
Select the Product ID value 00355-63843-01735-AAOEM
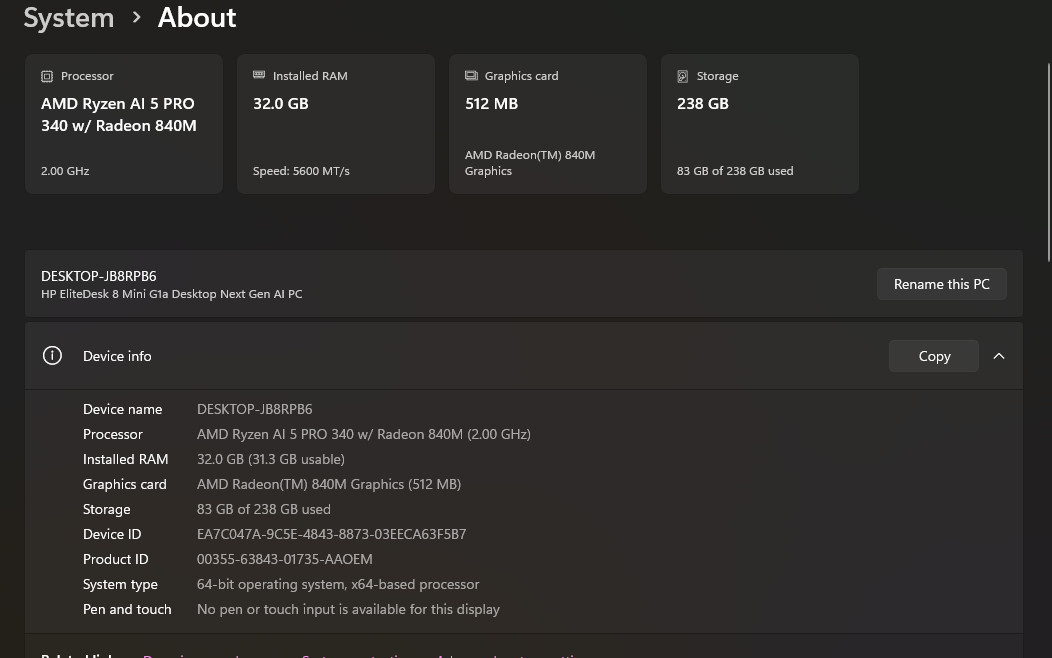click(x=284, y=559)
